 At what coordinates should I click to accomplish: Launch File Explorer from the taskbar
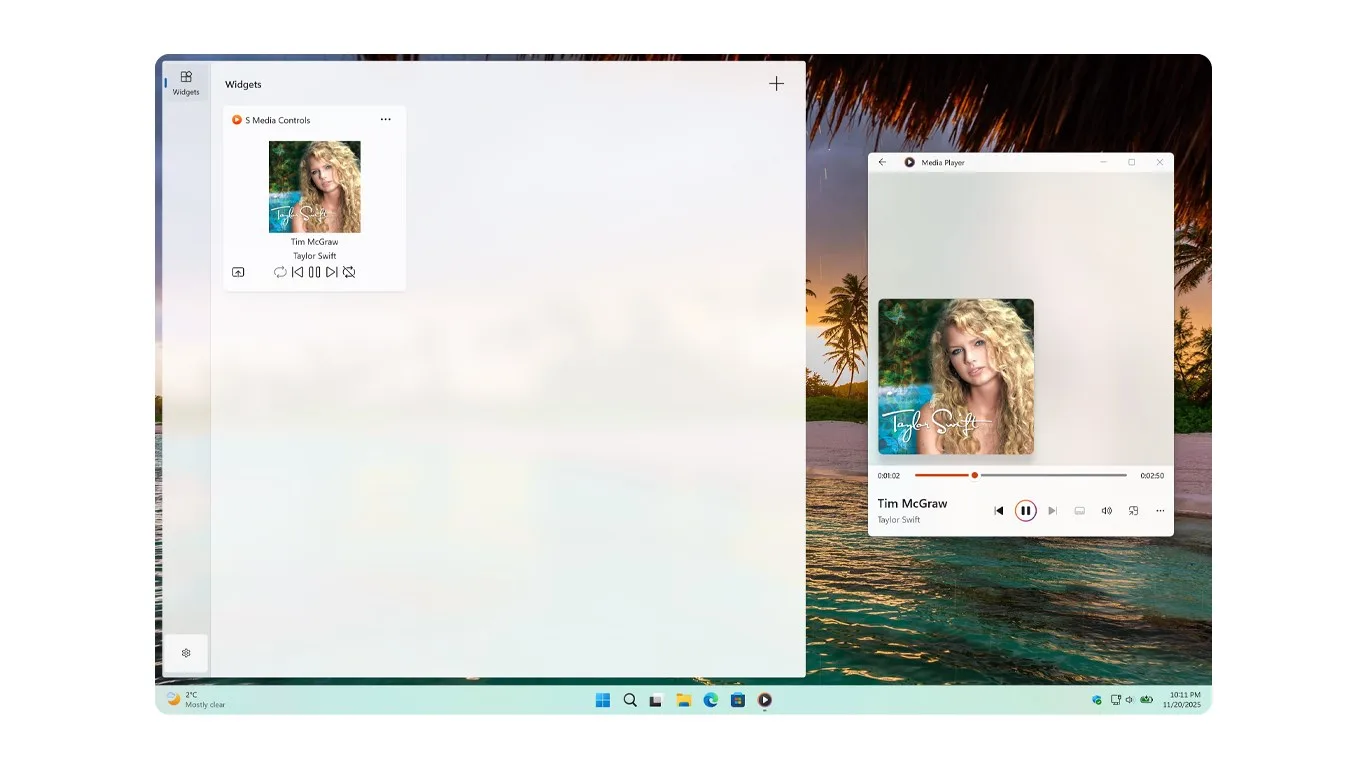point(683,700)
